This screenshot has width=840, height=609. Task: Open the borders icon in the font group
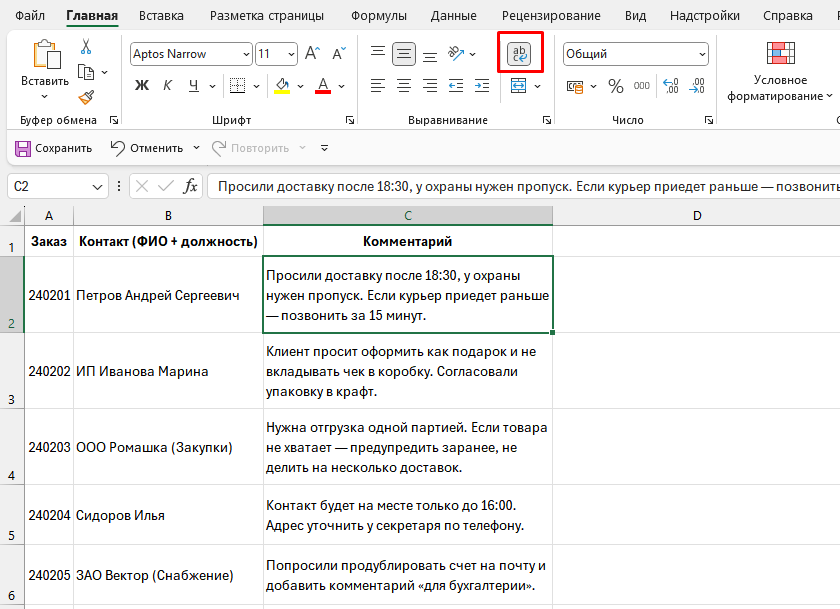point(237,85)
